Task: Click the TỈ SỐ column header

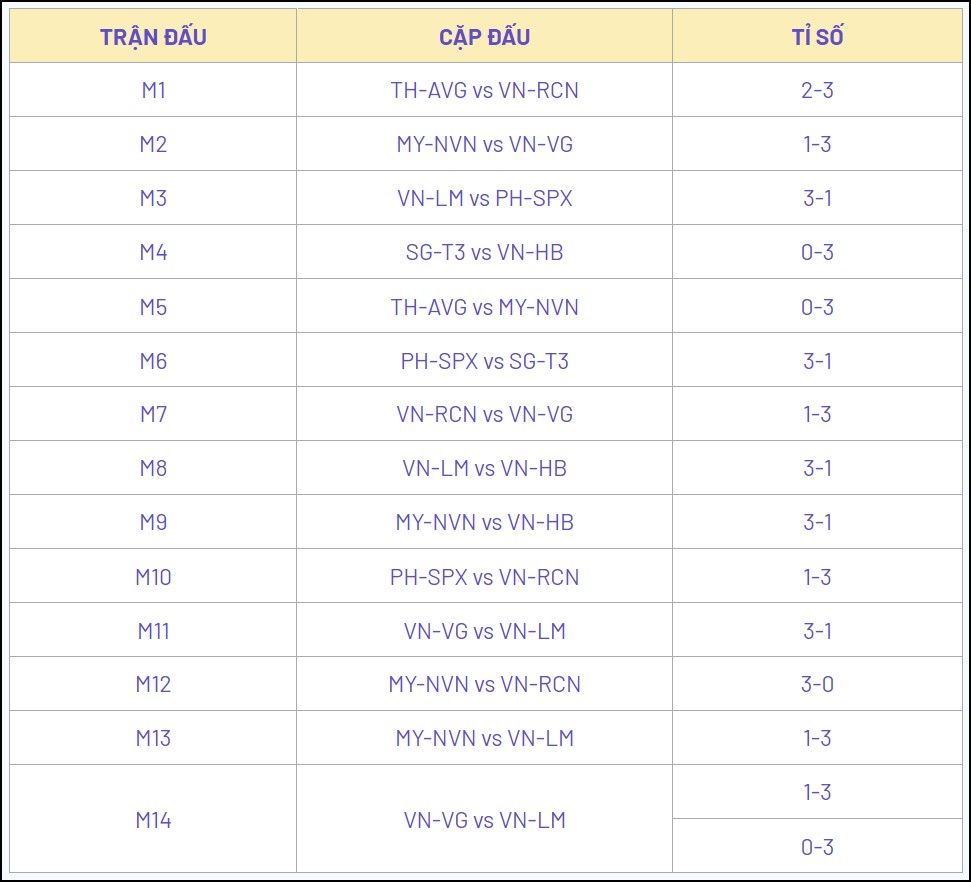Action: [x=817, y=37]
